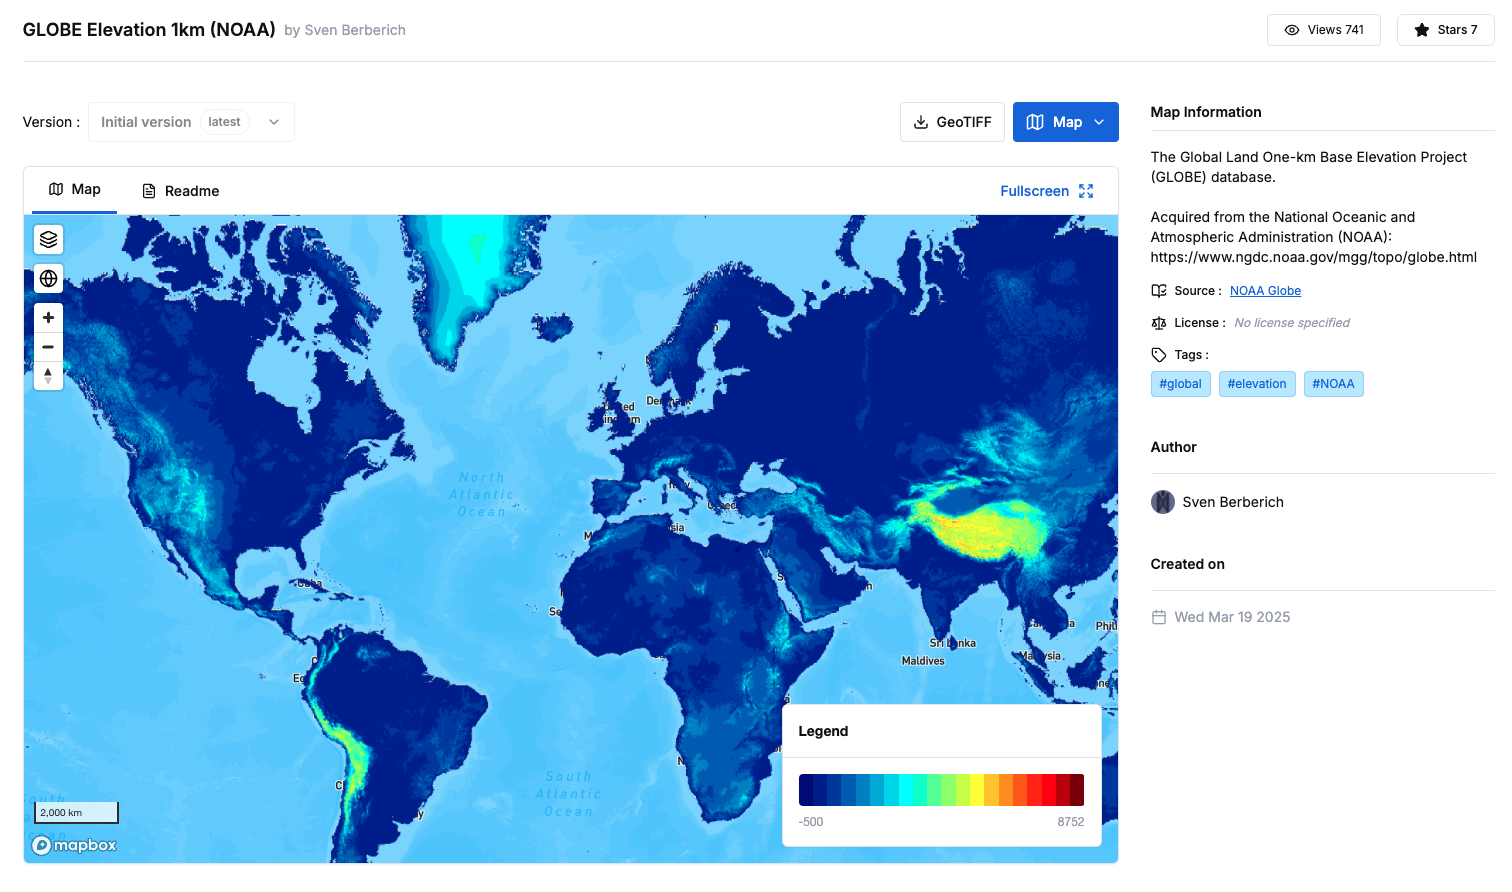Select the #NOAA tag
The width and height of the screenshot is (1512, 892).
1334,384
